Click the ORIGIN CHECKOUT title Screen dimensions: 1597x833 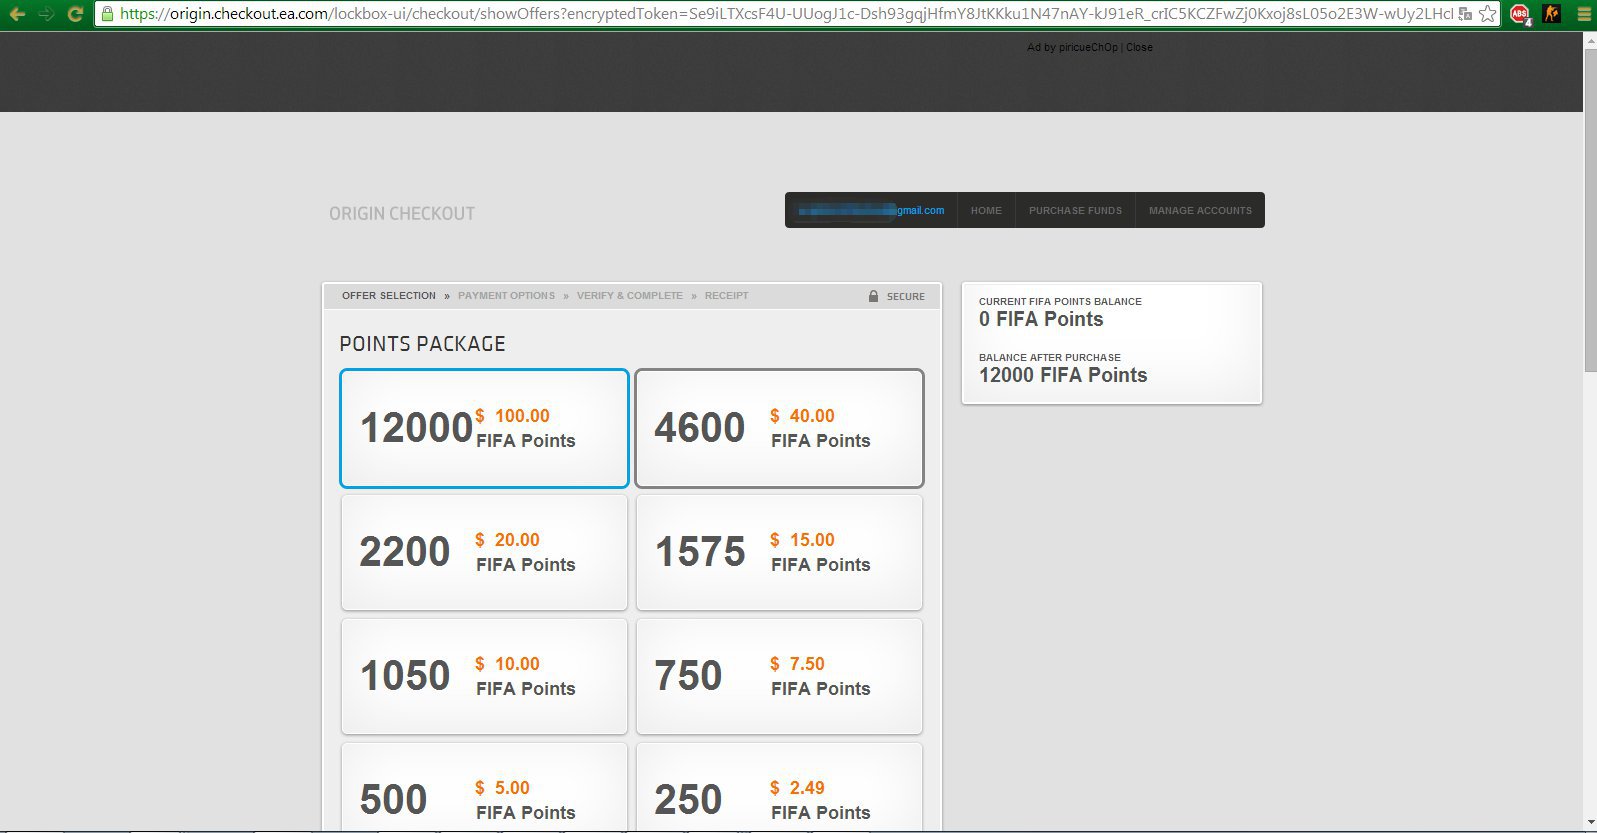pyautogui.click(x=402, y=214)
